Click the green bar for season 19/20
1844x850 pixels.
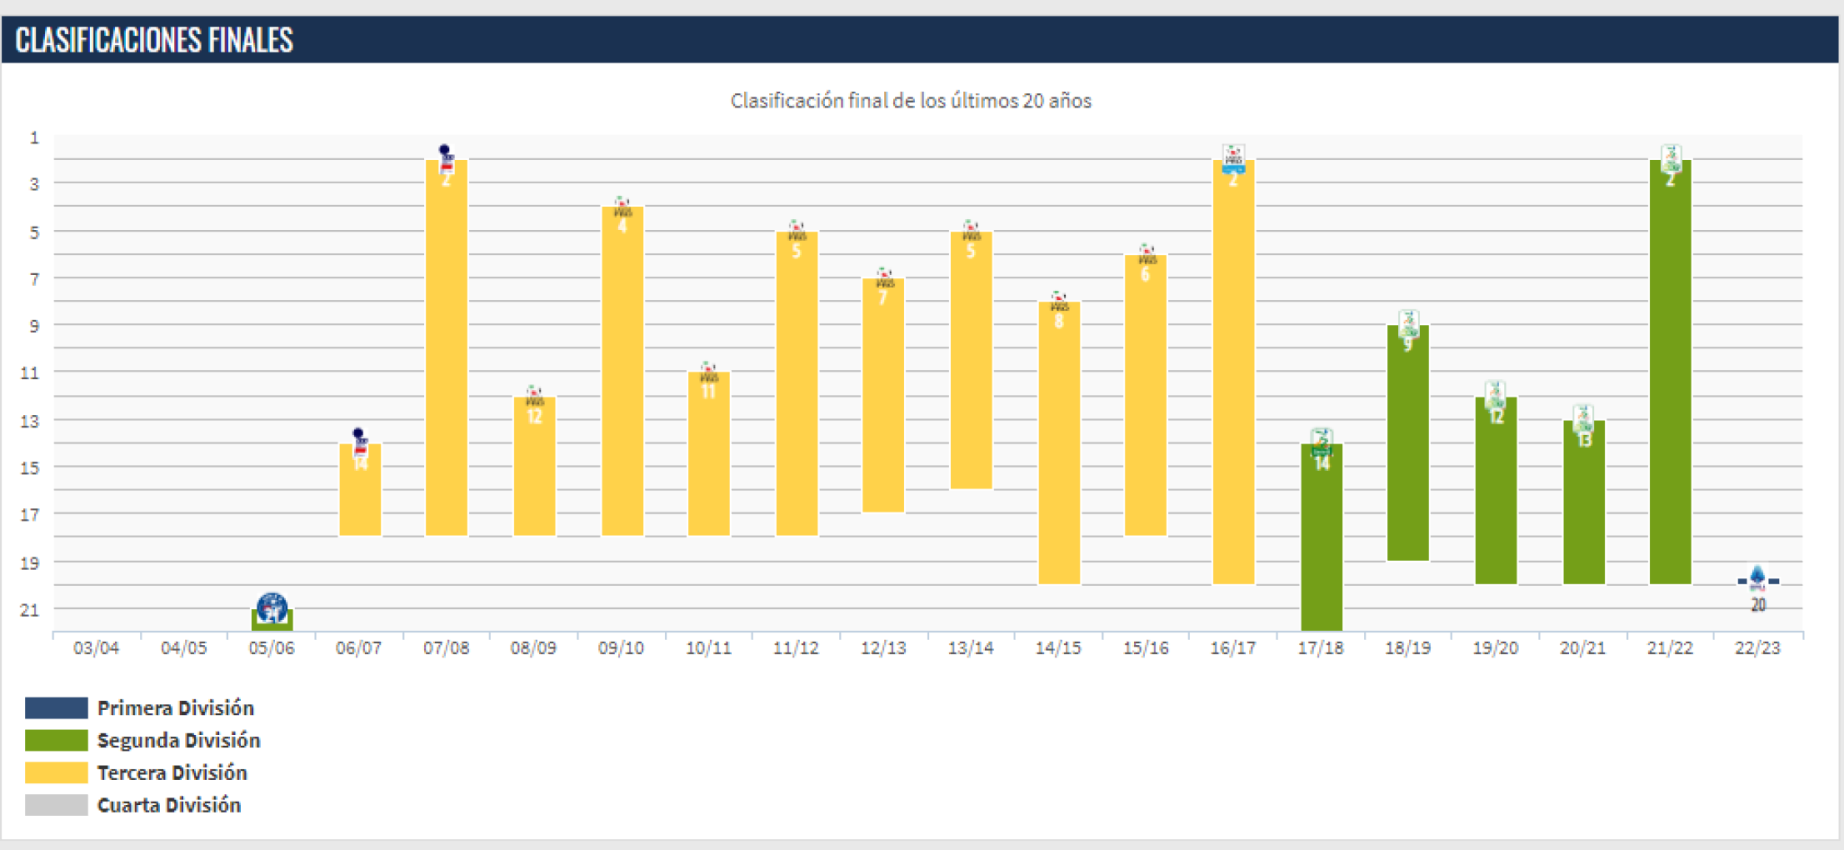(x=1495, y=490)
